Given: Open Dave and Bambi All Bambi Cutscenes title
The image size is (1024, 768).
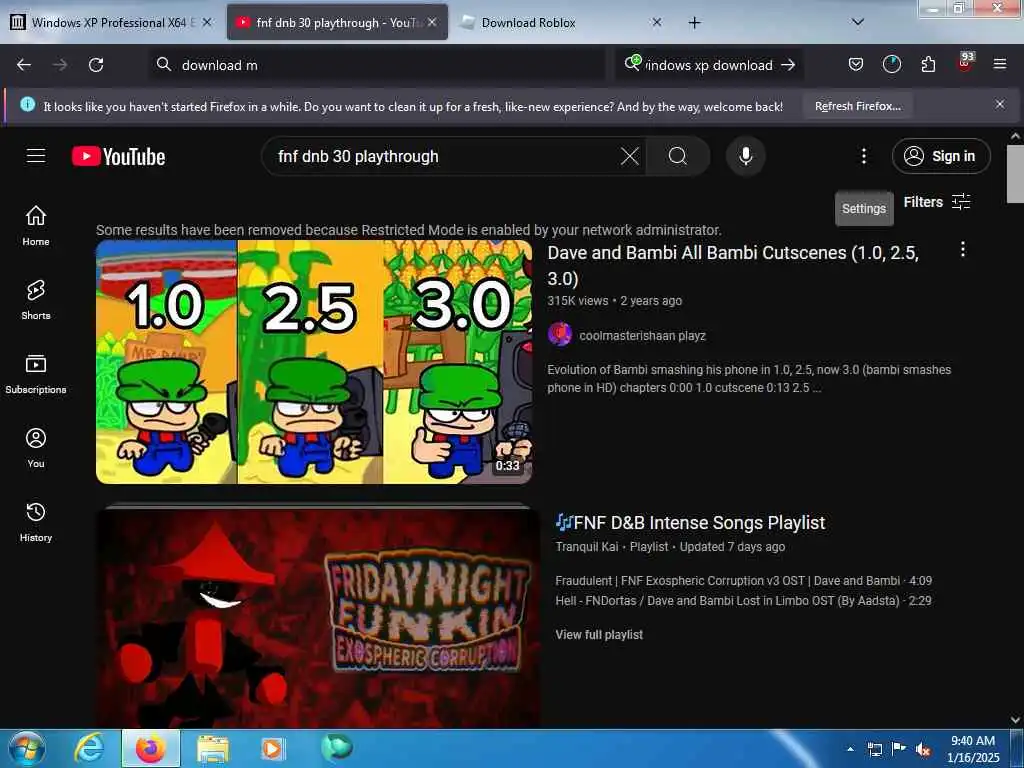Looking at the screenshot, I should [733, 265].
